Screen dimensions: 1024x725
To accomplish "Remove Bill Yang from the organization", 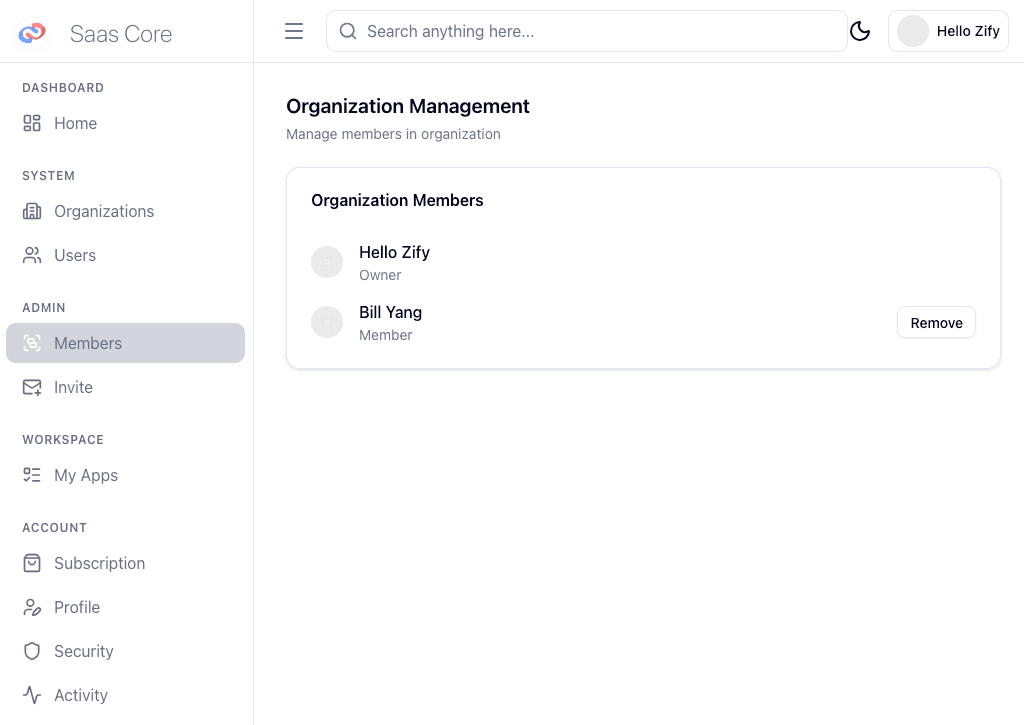I will point(936,323).
